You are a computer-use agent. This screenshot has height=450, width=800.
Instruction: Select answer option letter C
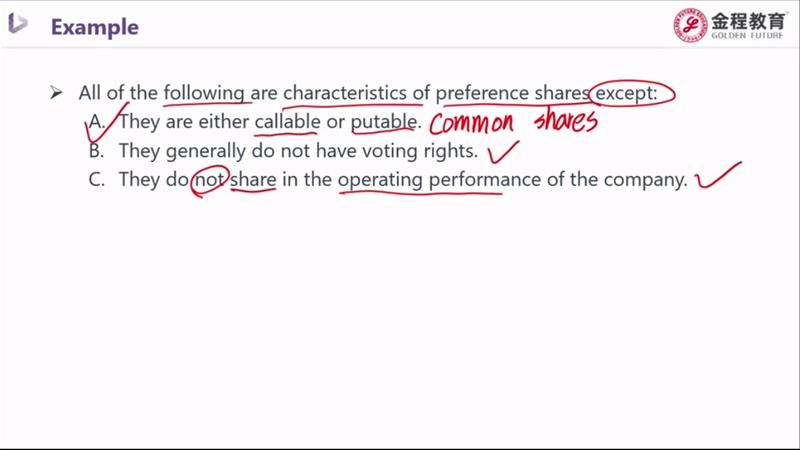point(97,180)
